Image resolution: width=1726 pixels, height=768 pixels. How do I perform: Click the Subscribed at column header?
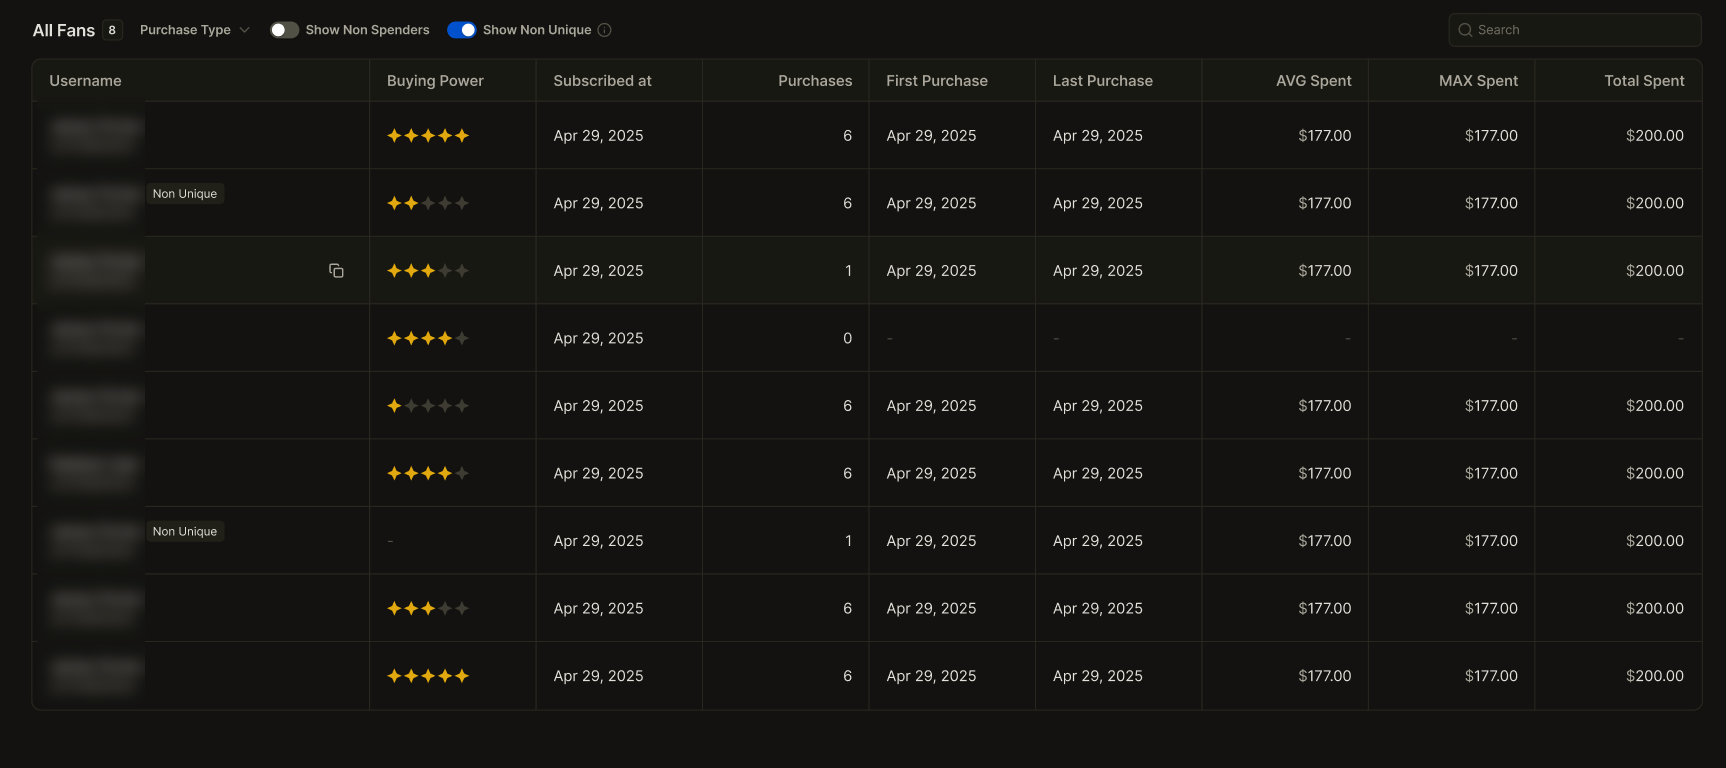pos(602,81)
